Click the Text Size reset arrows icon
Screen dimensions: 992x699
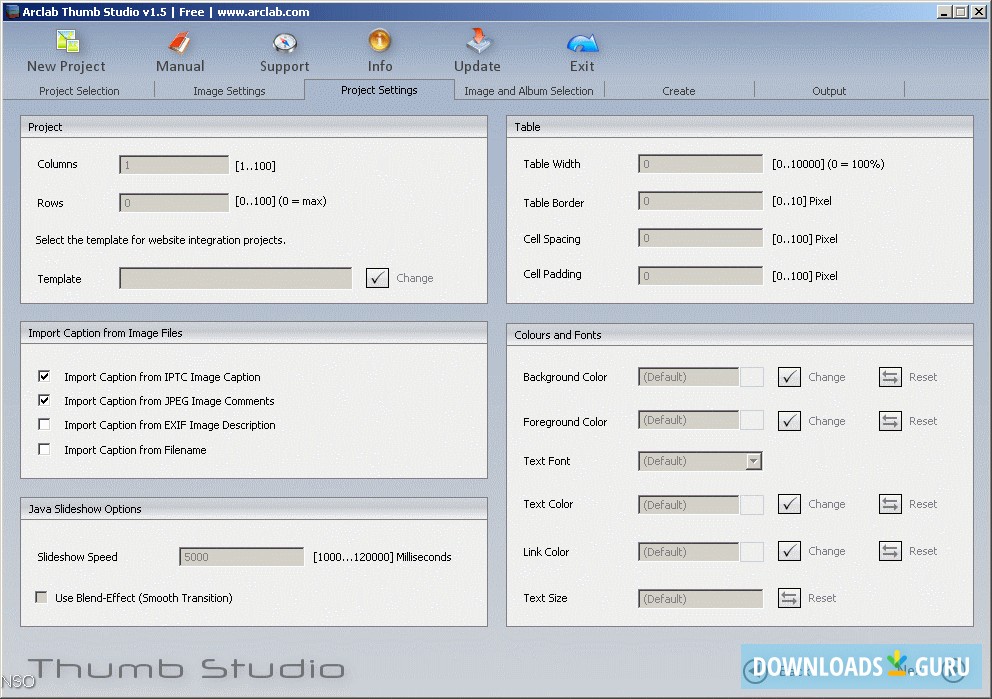(789, 598)
